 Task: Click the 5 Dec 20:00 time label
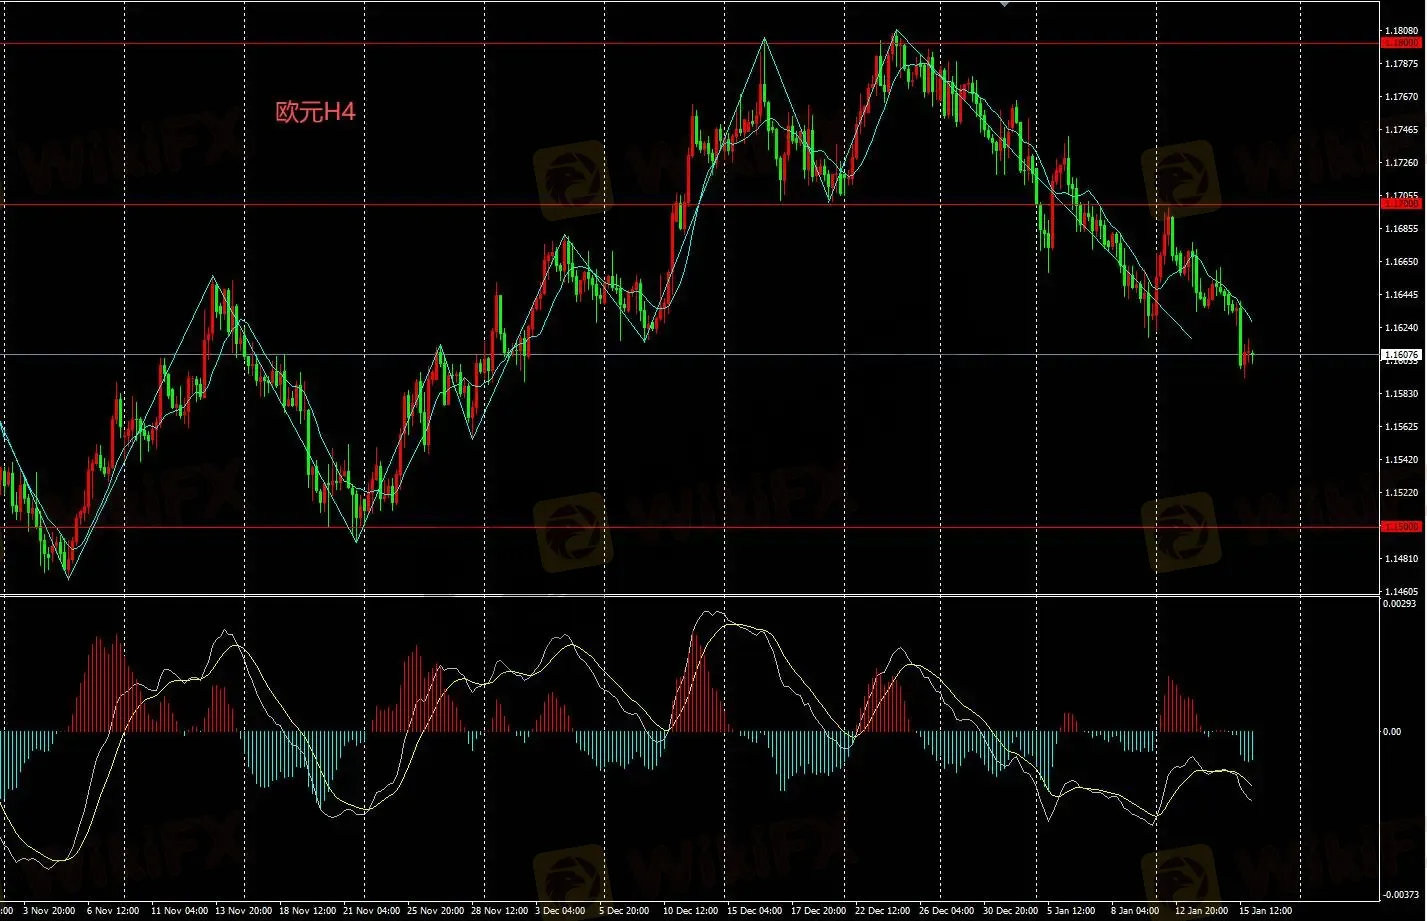[624, 912]
